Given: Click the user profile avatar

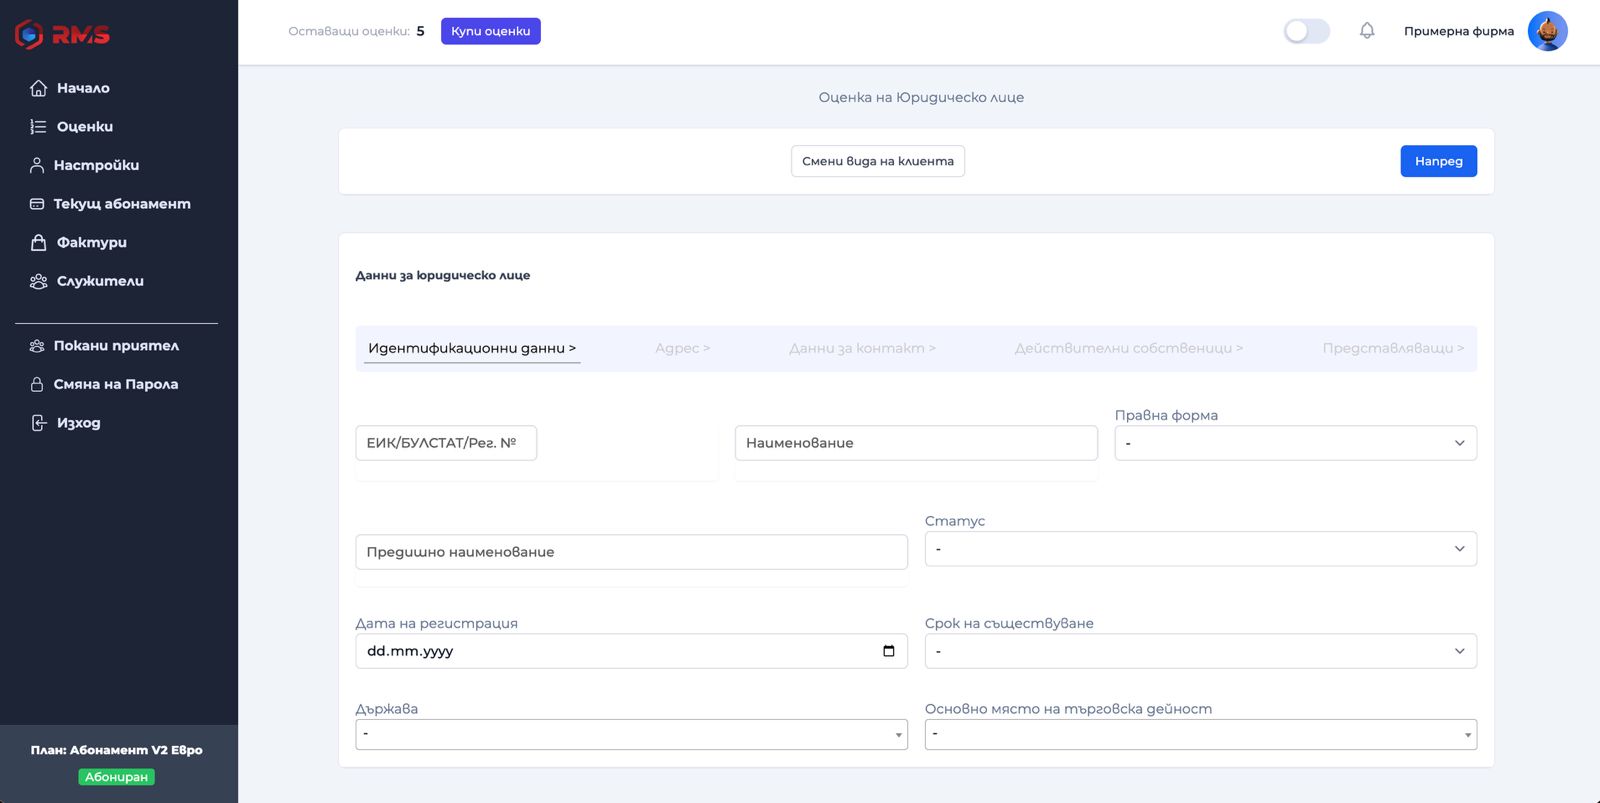Looking at the screenshot, I should coord(1547,31).
